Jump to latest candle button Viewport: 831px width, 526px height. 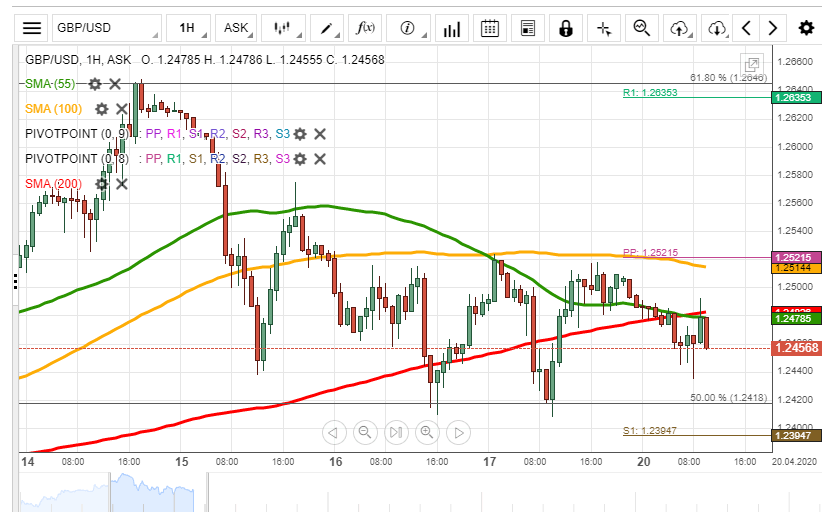tap(396, 433)
